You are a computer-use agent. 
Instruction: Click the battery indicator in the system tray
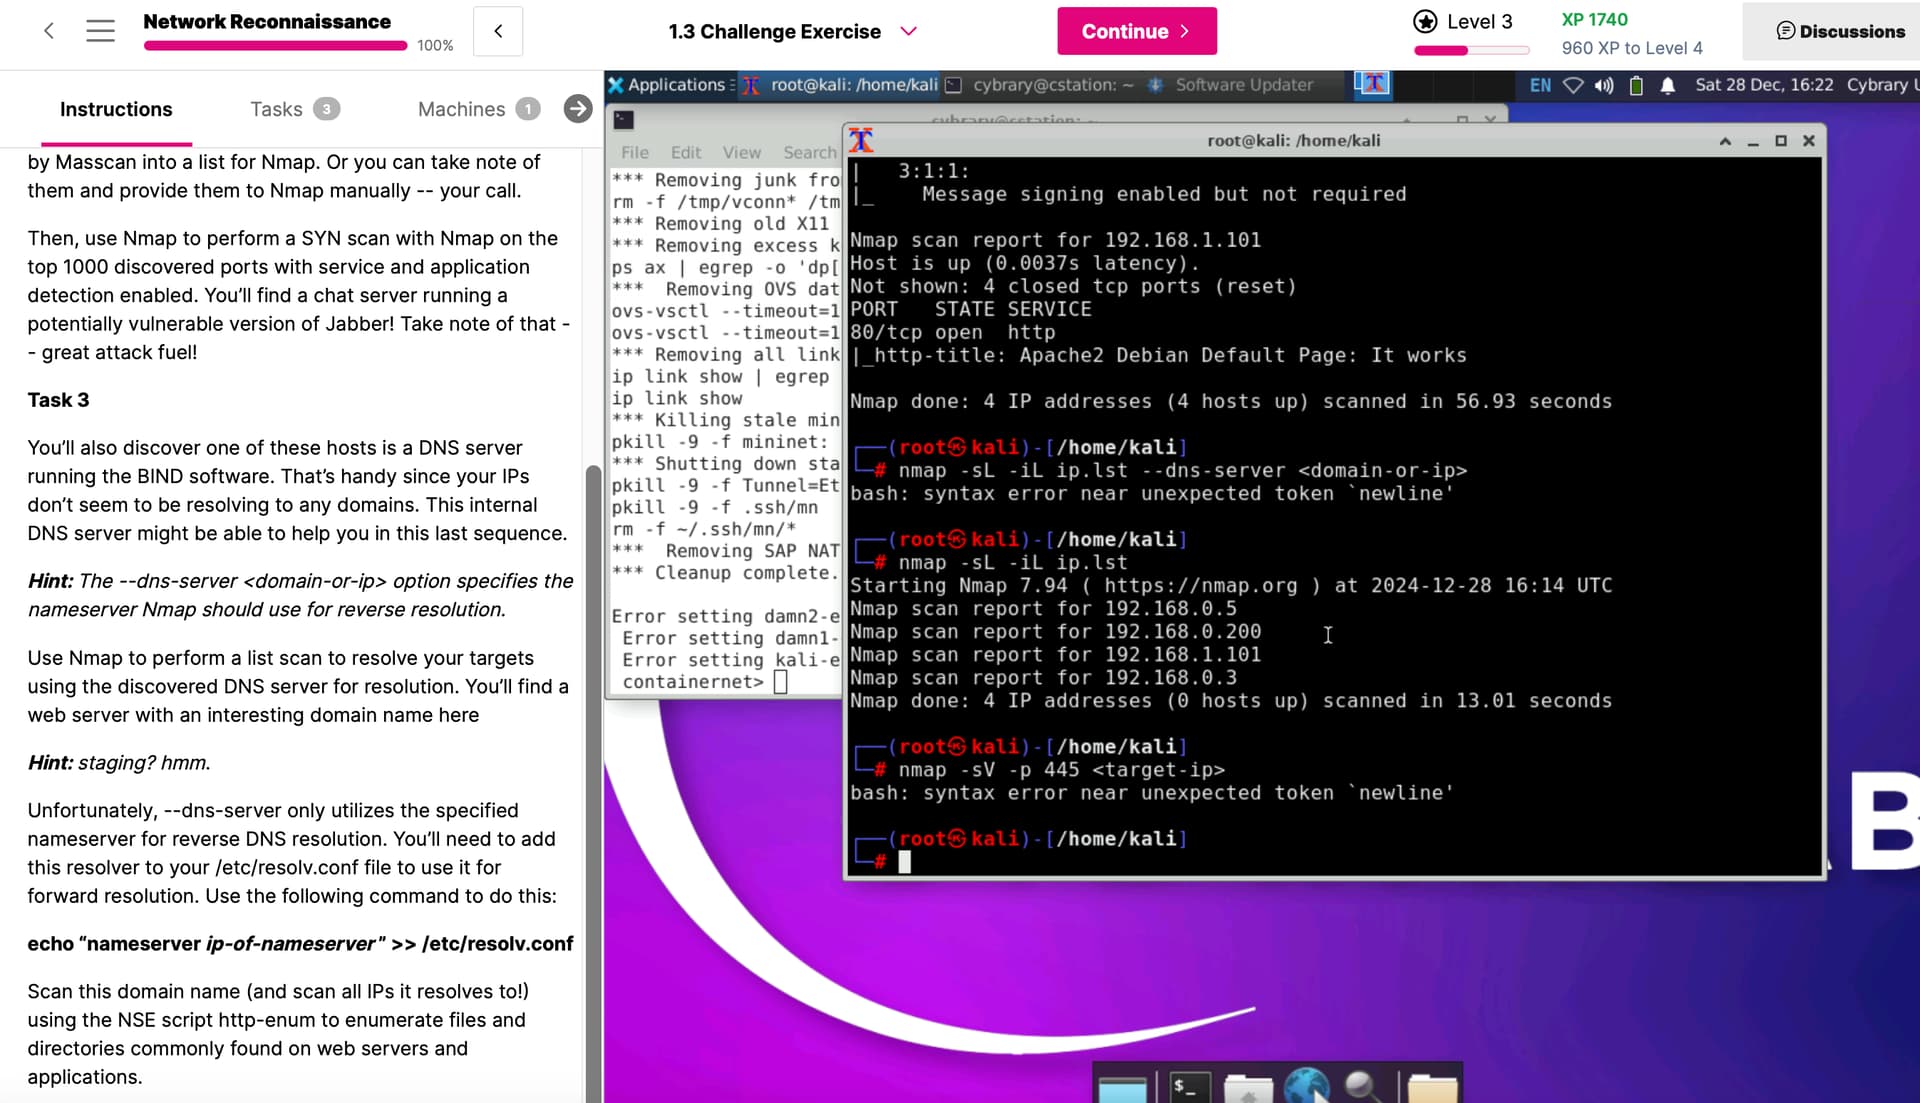coord(1636,86)
